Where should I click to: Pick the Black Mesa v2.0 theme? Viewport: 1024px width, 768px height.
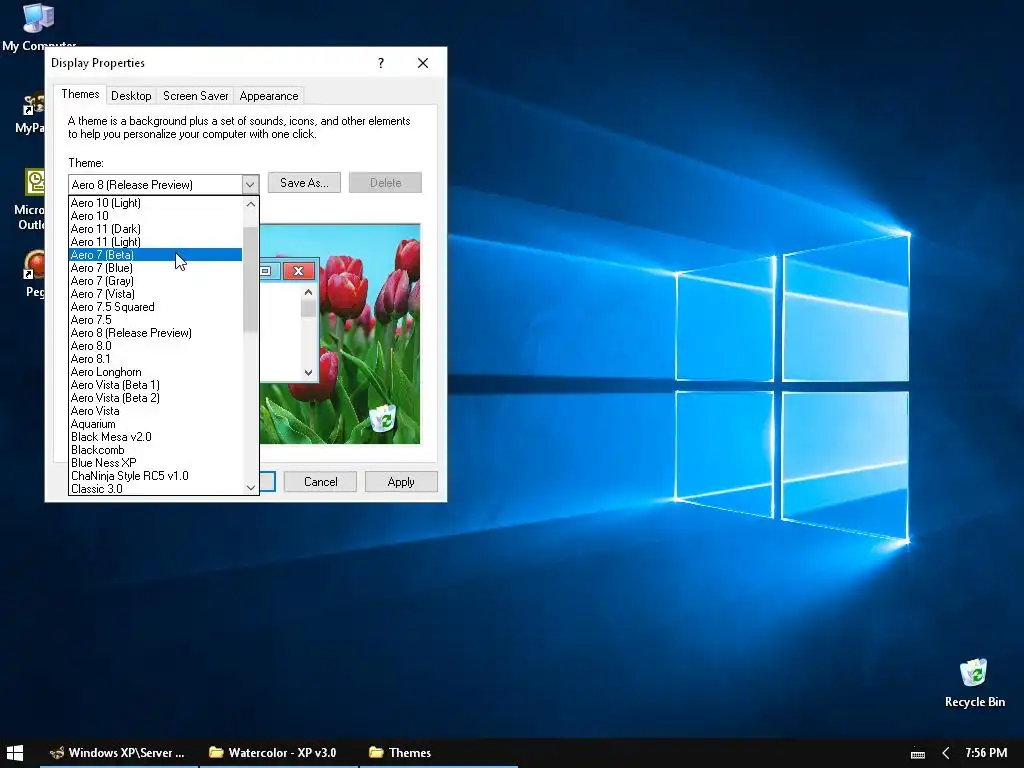(155, 437)
